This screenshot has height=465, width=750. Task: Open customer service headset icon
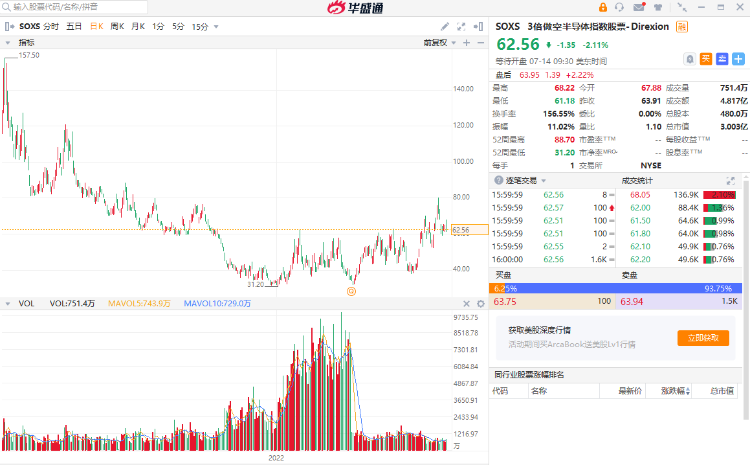pos(619,7)
